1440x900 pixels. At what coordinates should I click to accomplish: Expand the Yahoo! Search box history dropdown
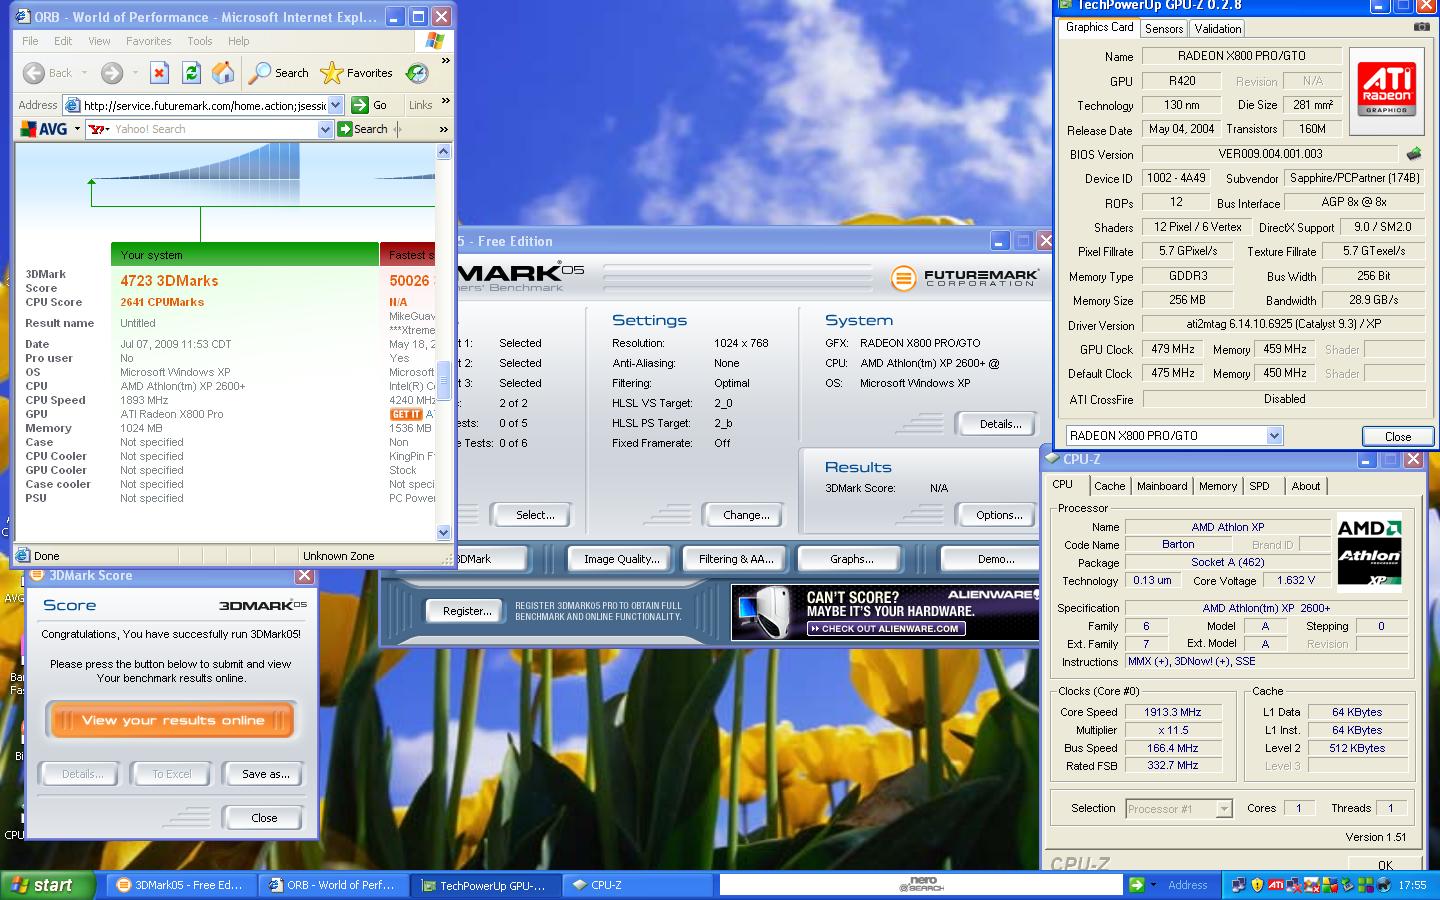coord(325,129)
